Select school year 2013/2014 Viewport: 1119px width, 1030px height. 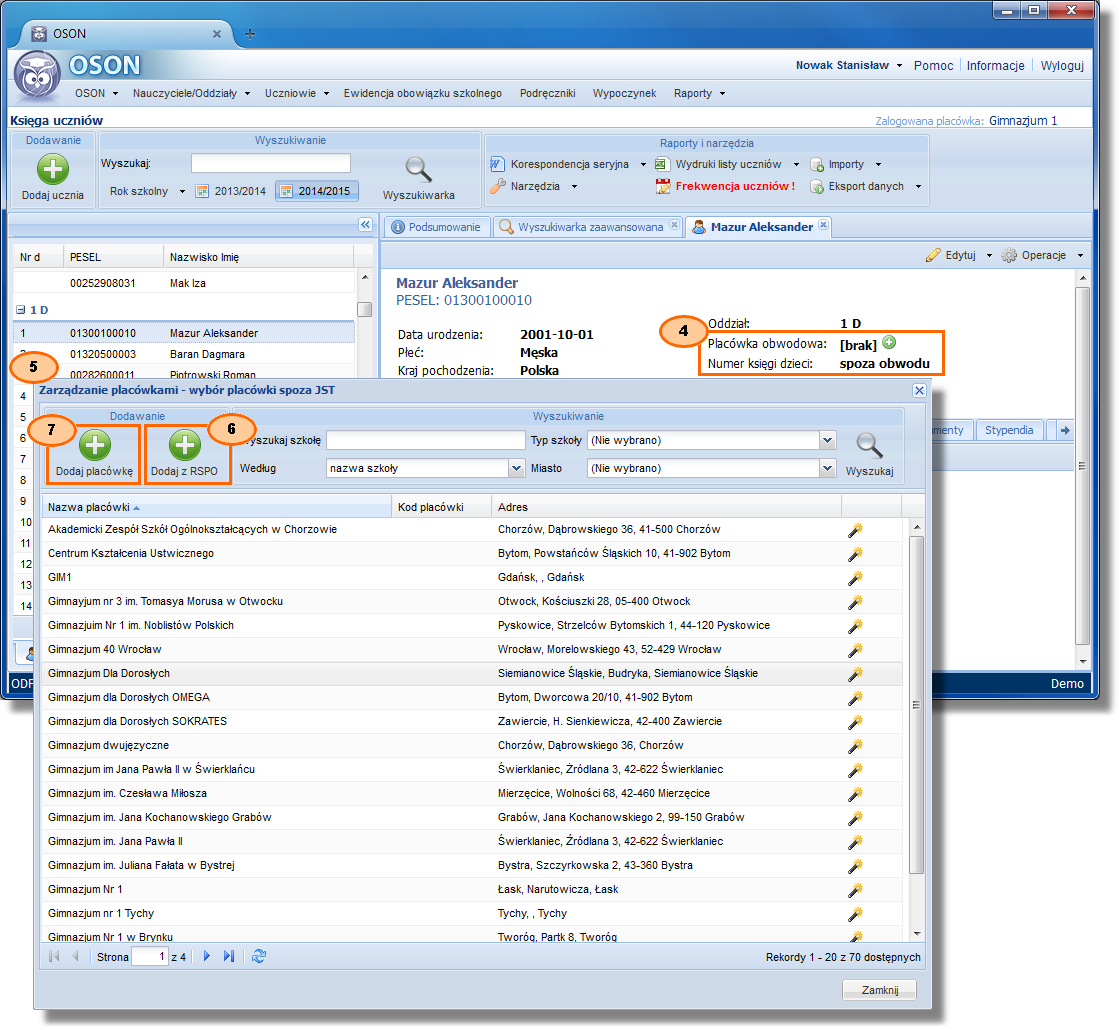click(231, 191)
